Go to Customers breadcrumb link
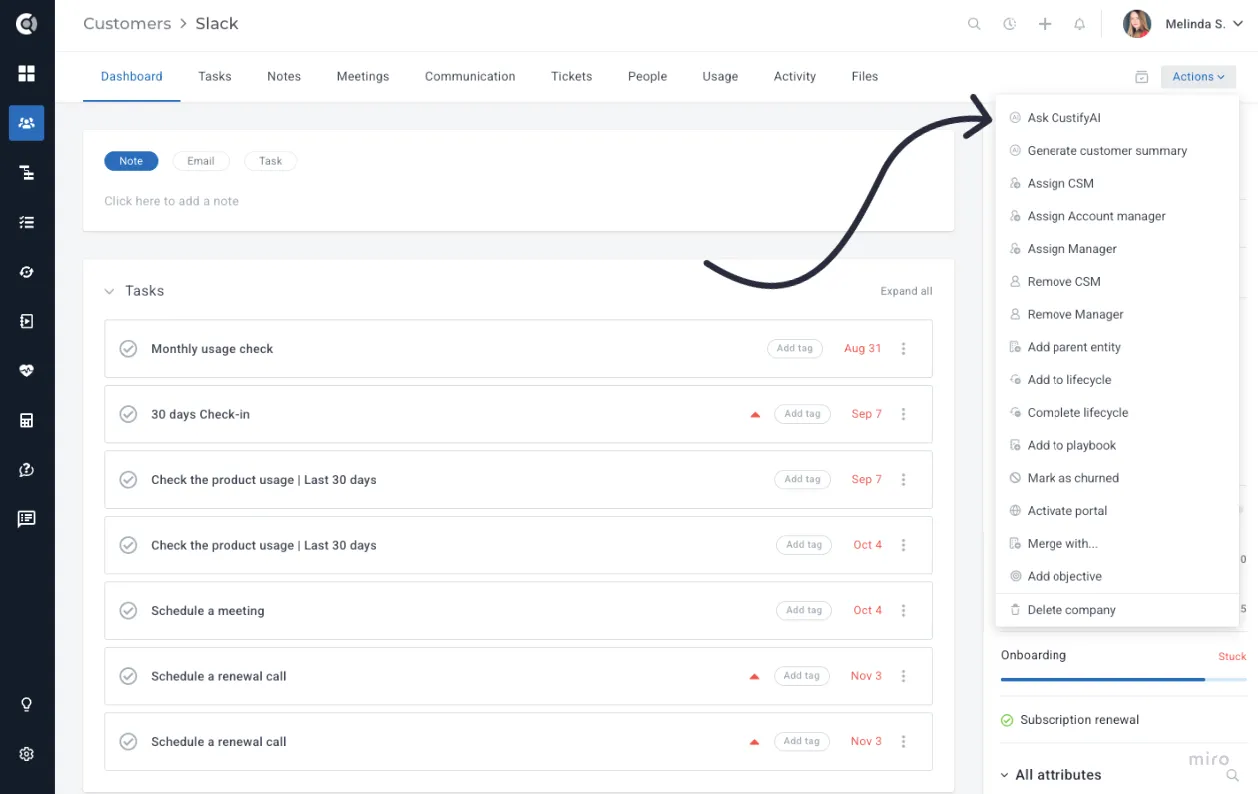 127,24
